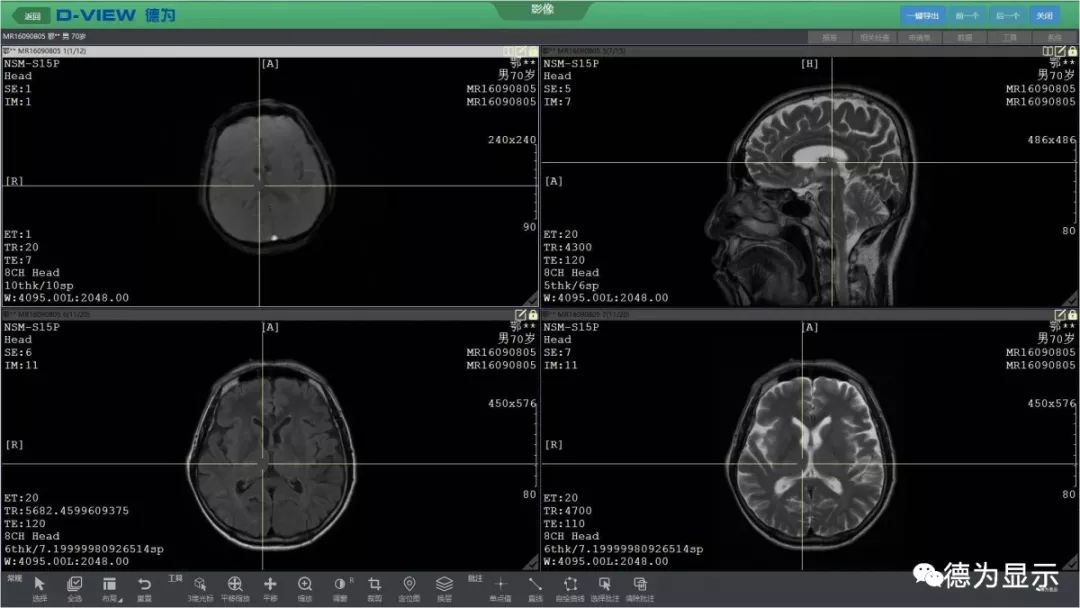Viewport: 1080px width, 608px height.
Task: Select the 选择 pointer tool
Action: click(39, 585)
